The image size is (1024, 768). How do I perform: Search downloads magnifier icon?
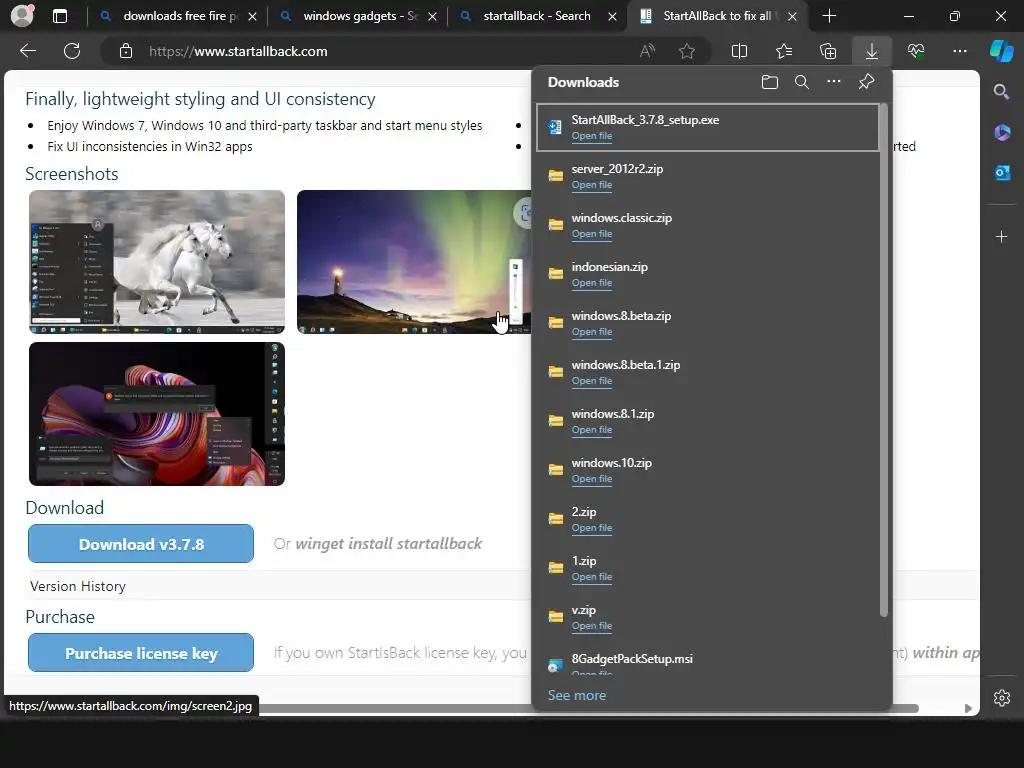point(802,82)
